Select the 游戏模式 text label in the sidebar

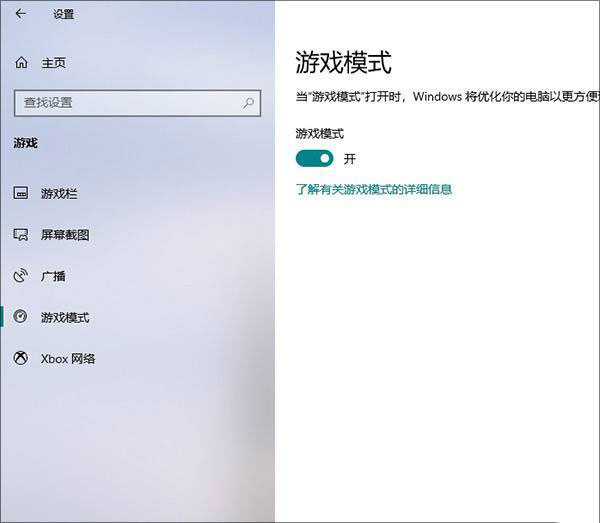tap(65, 317)
